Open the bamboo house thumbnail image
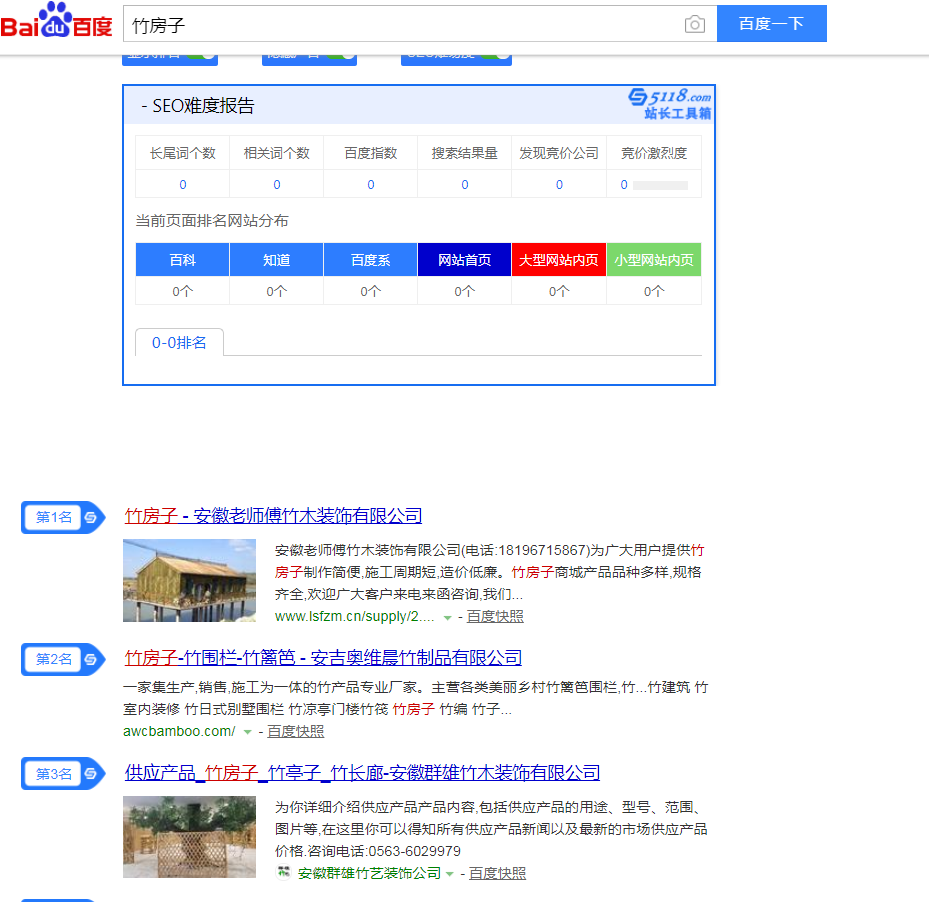Viewport: 929px width, 902px height. [190, 580]
